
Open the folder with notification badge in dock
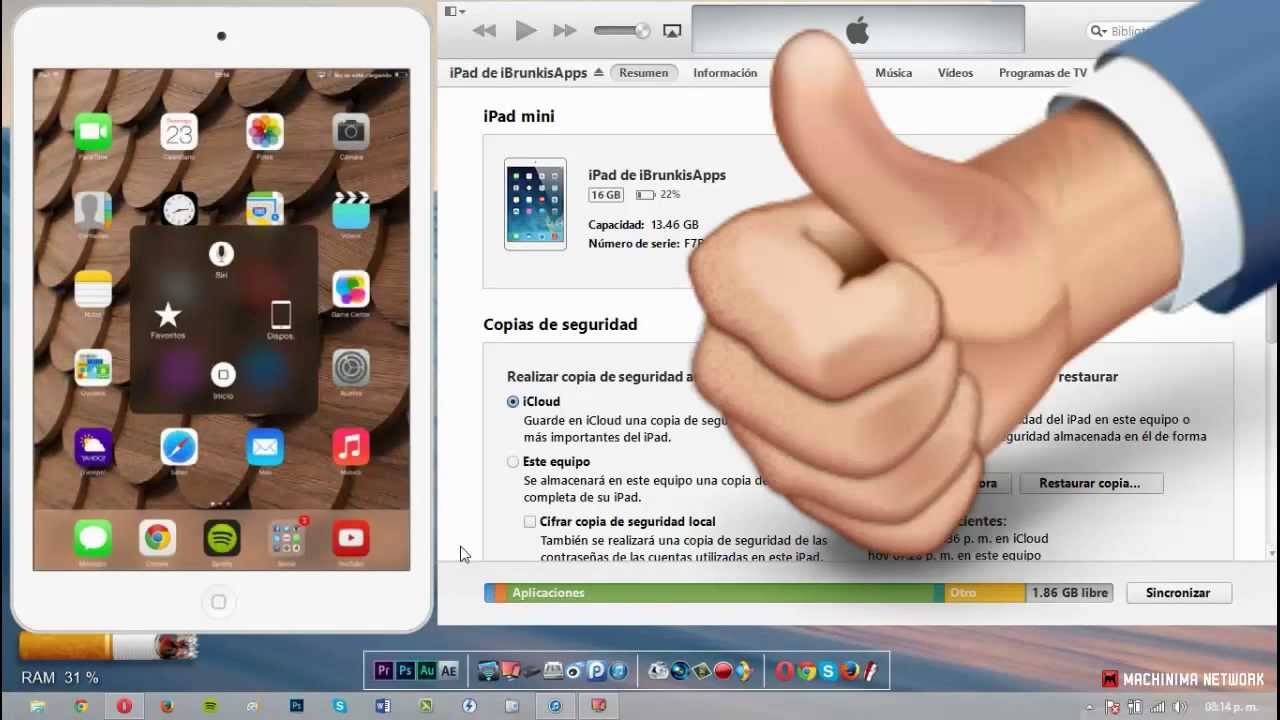coord(287,538)
